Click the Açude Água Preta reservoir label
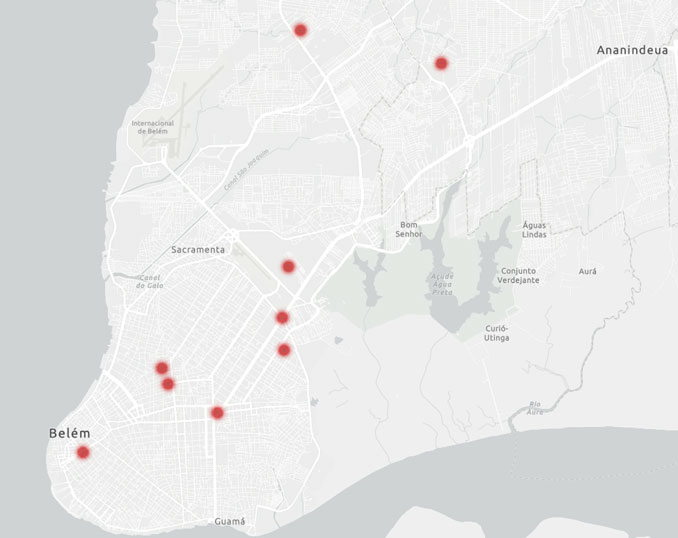678x538 pixels. [x=441, y=282]
